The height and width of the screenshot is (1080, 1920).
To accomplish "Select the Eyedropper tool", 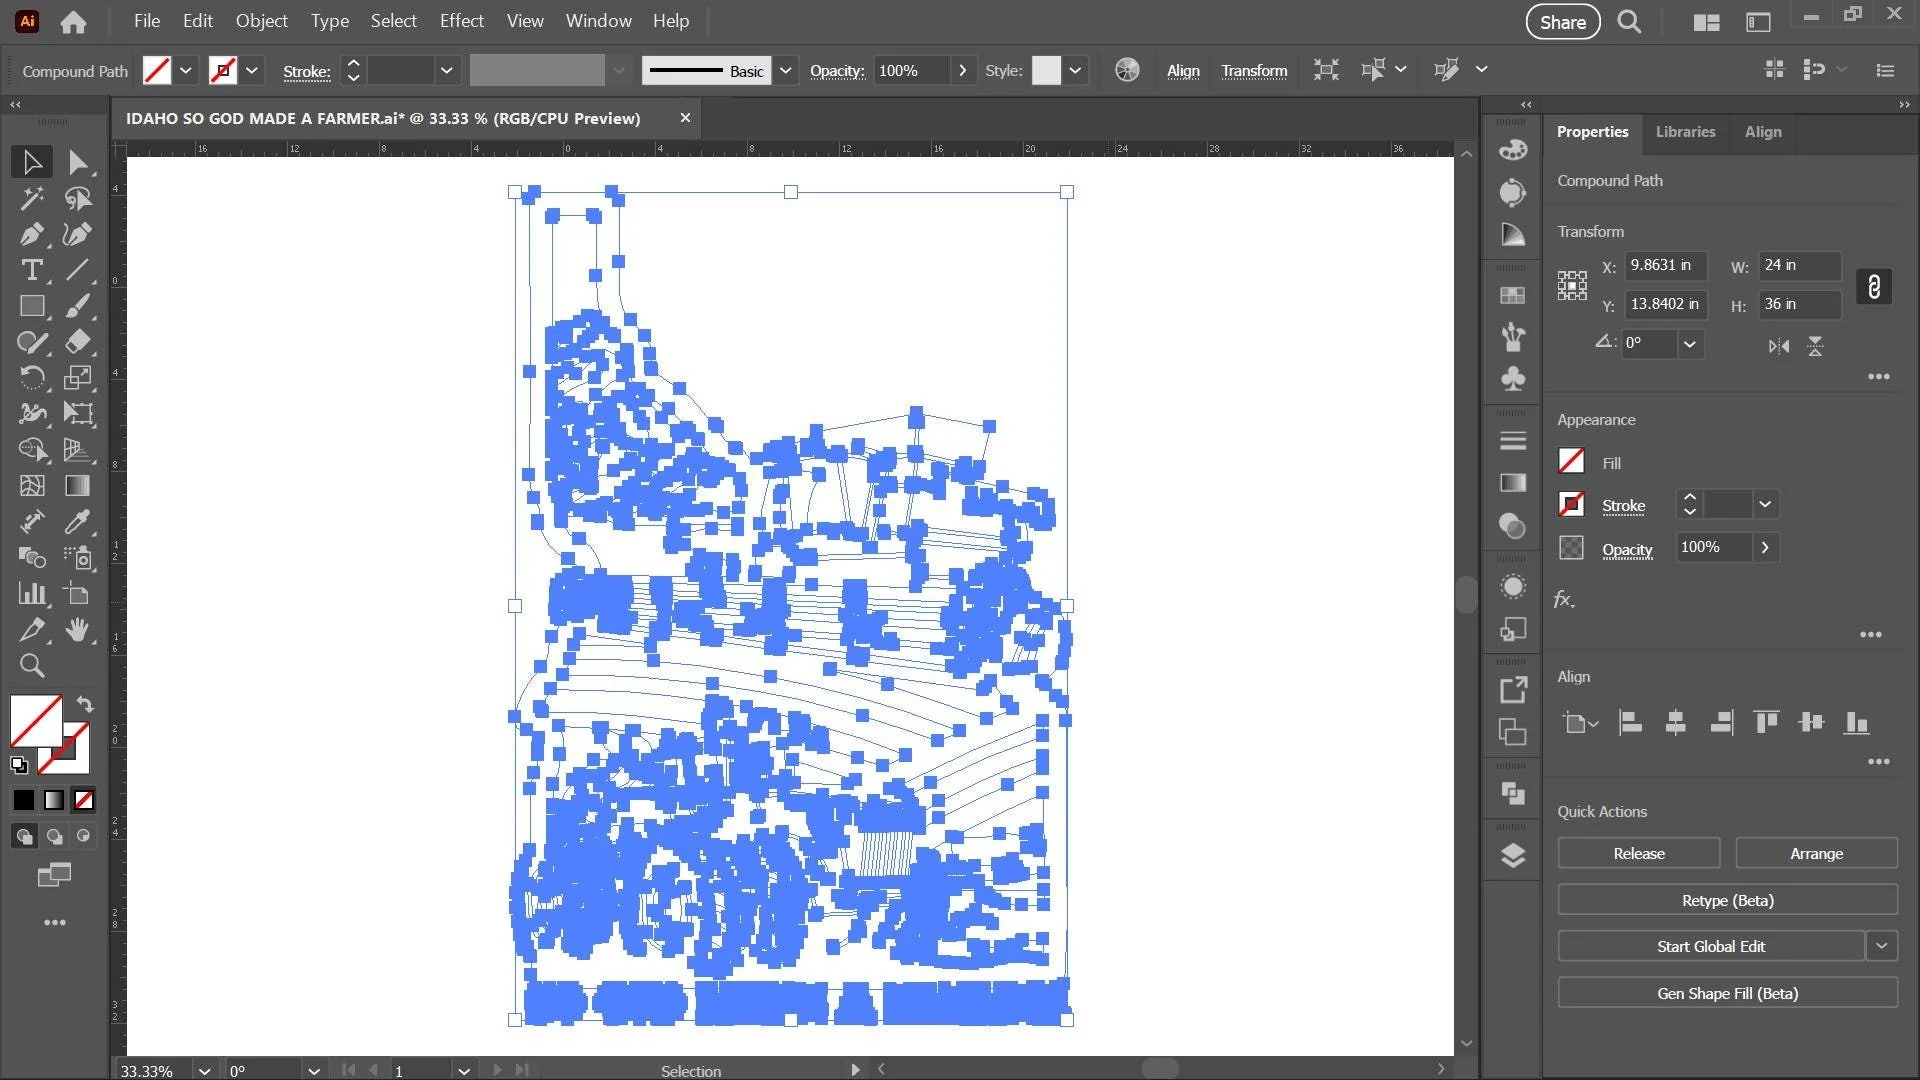I will [77, 522].
